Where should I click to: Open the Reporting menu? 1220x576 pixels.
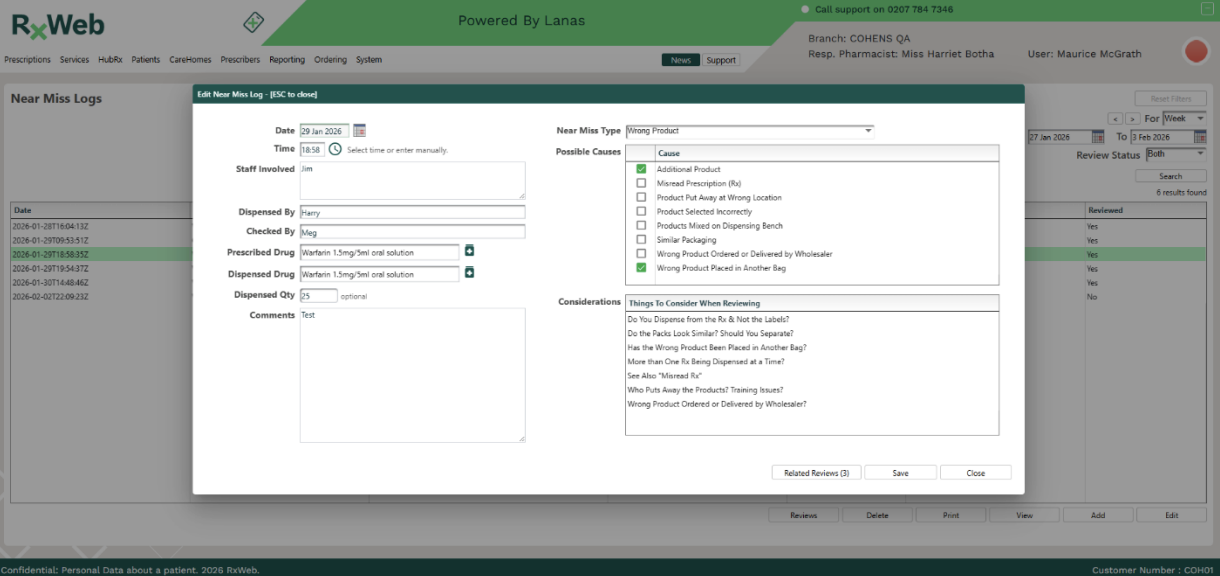[287, 60]
